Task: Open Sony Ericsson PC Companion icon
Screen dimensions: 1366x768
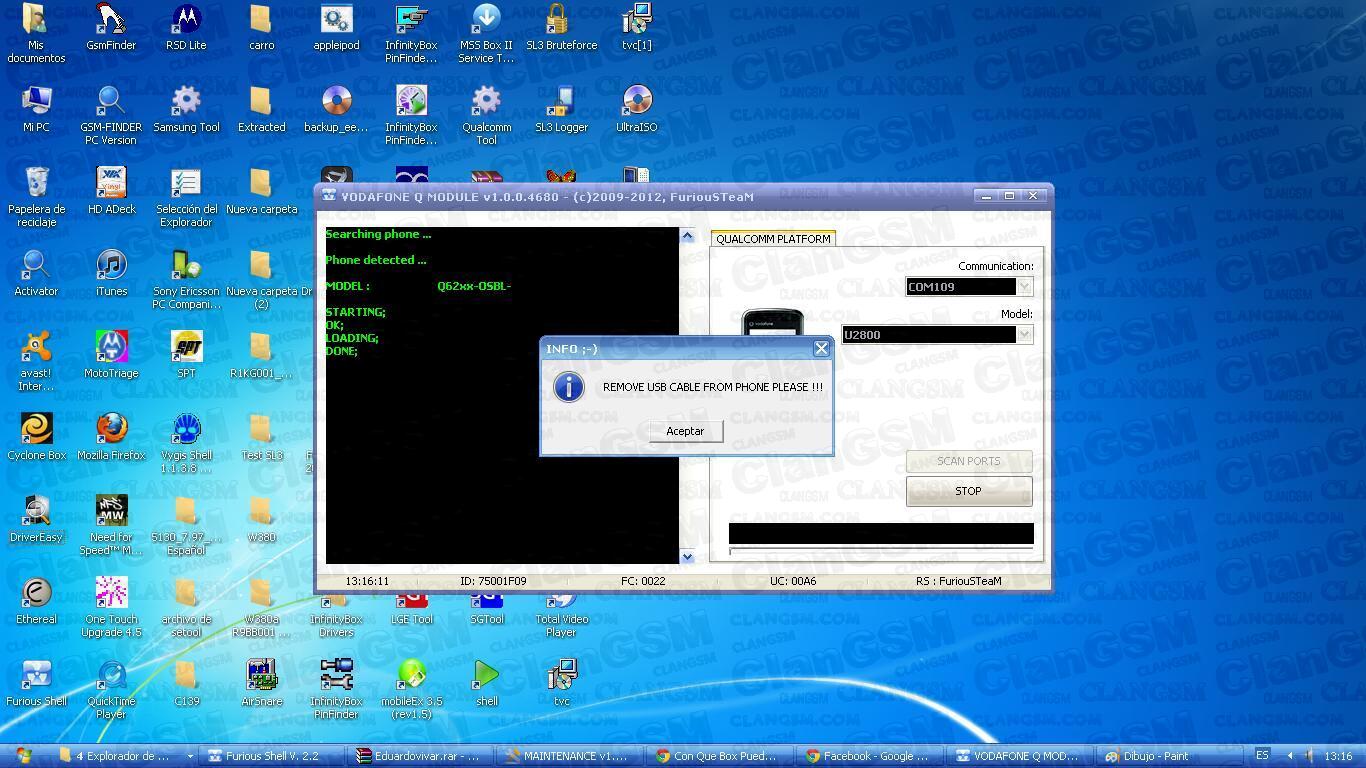Action: 186,279
